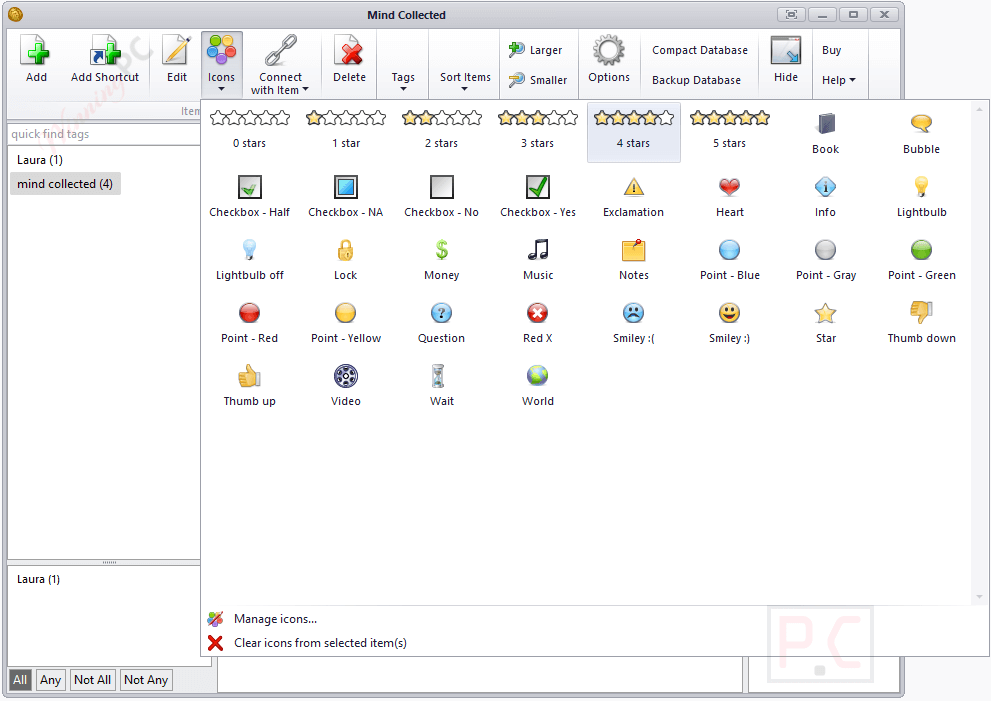
Task: Click the Buy link
Action: pyautogui.click(x=831, y=50)
